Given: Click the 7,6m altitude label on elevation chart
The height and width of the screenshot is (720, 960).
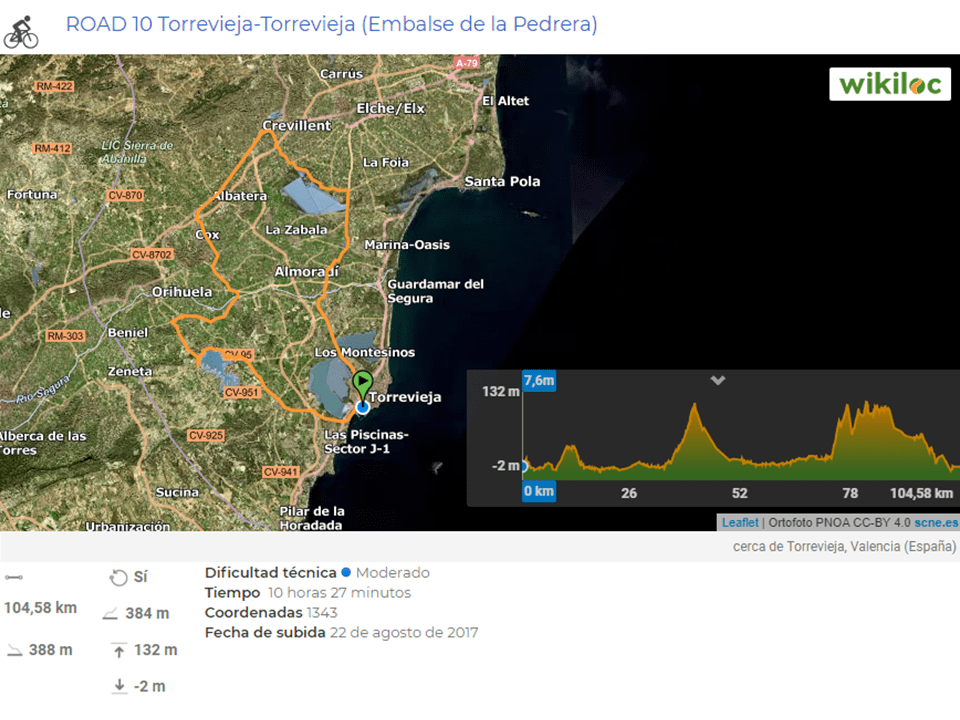Looking at the screenshot, I should coord(539,381).
